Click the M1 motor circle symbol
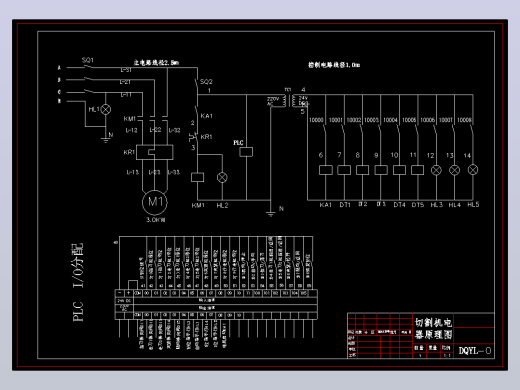The width and height of the screenshot is (520, 390). click(x=155, y=202)
